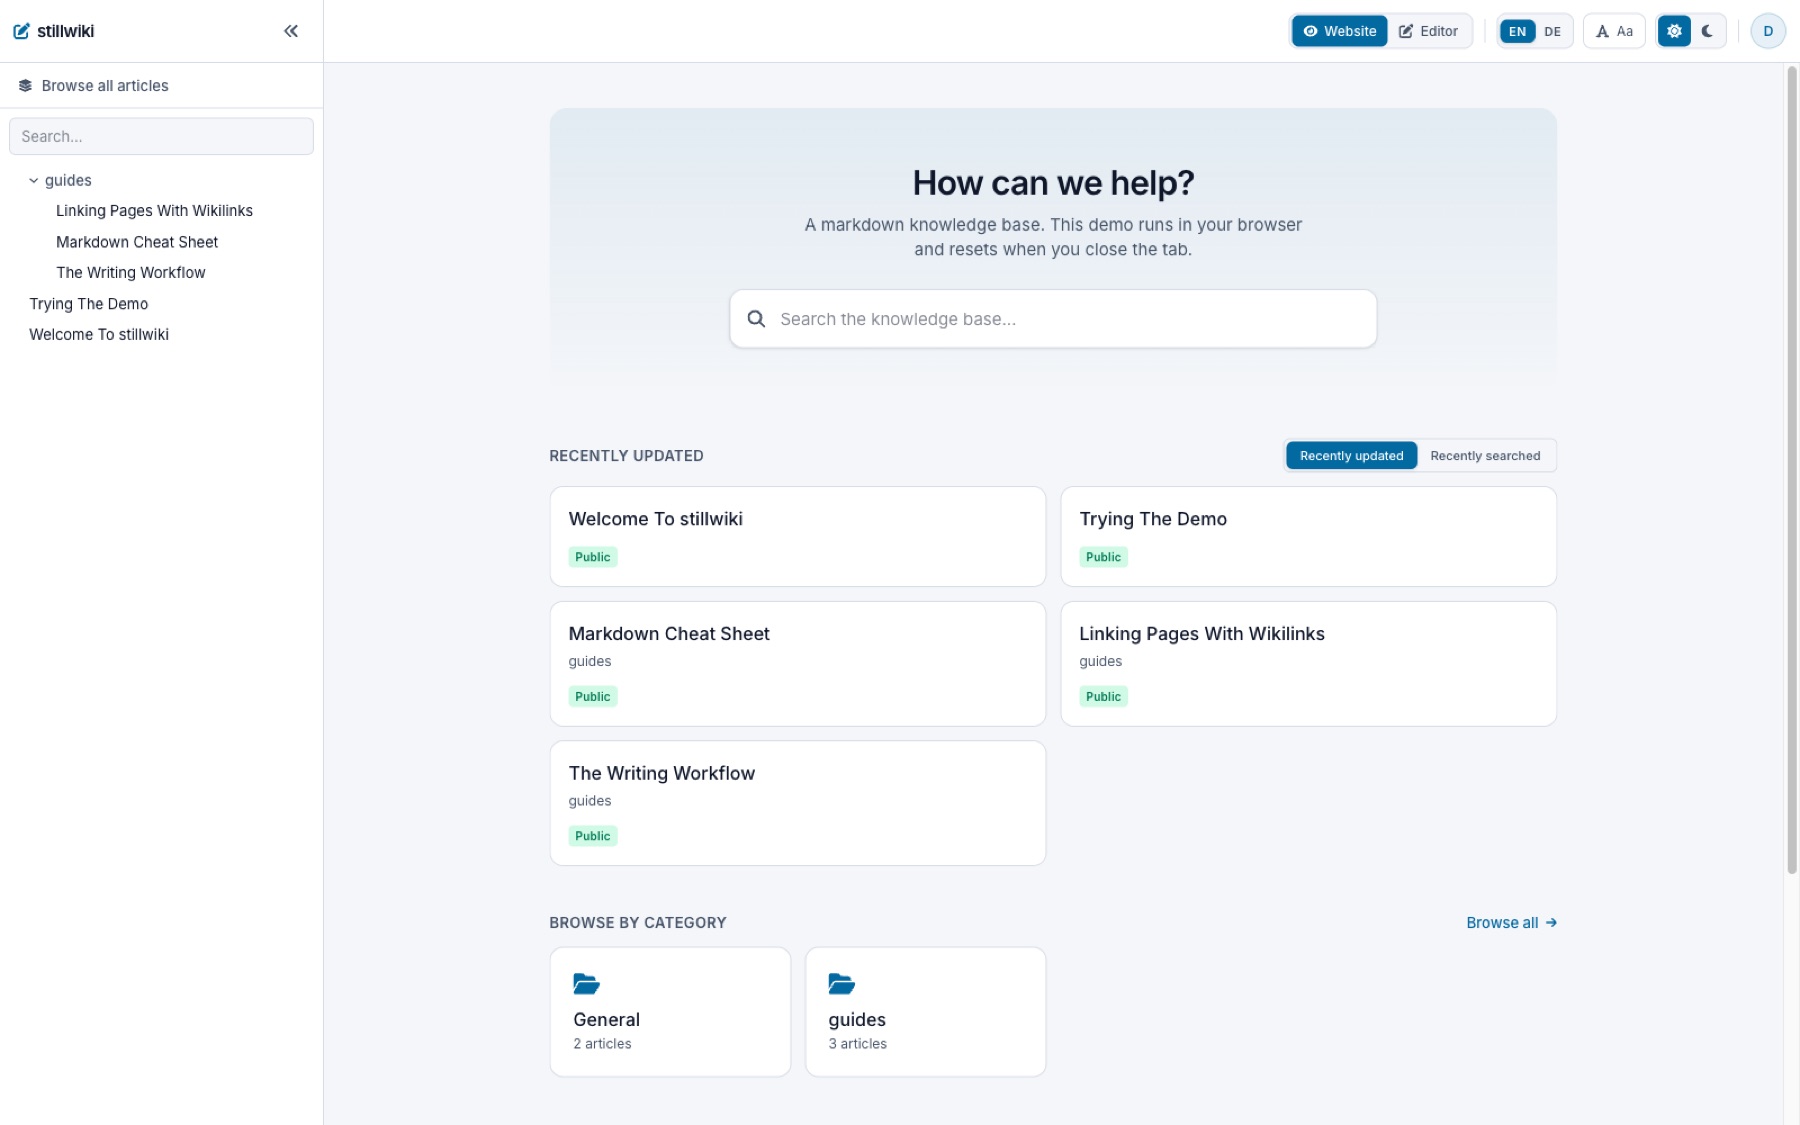
Task: Open the Trying The Demo card
Action: [x=1308, y=537]
